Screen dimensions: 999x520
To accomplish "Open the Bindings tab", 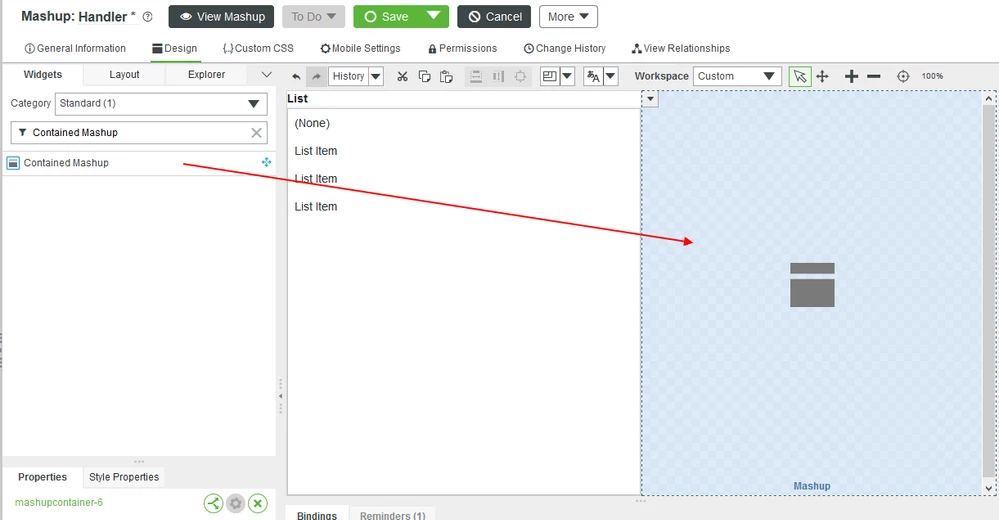I will pyautogui.click(x=317, y=515).
